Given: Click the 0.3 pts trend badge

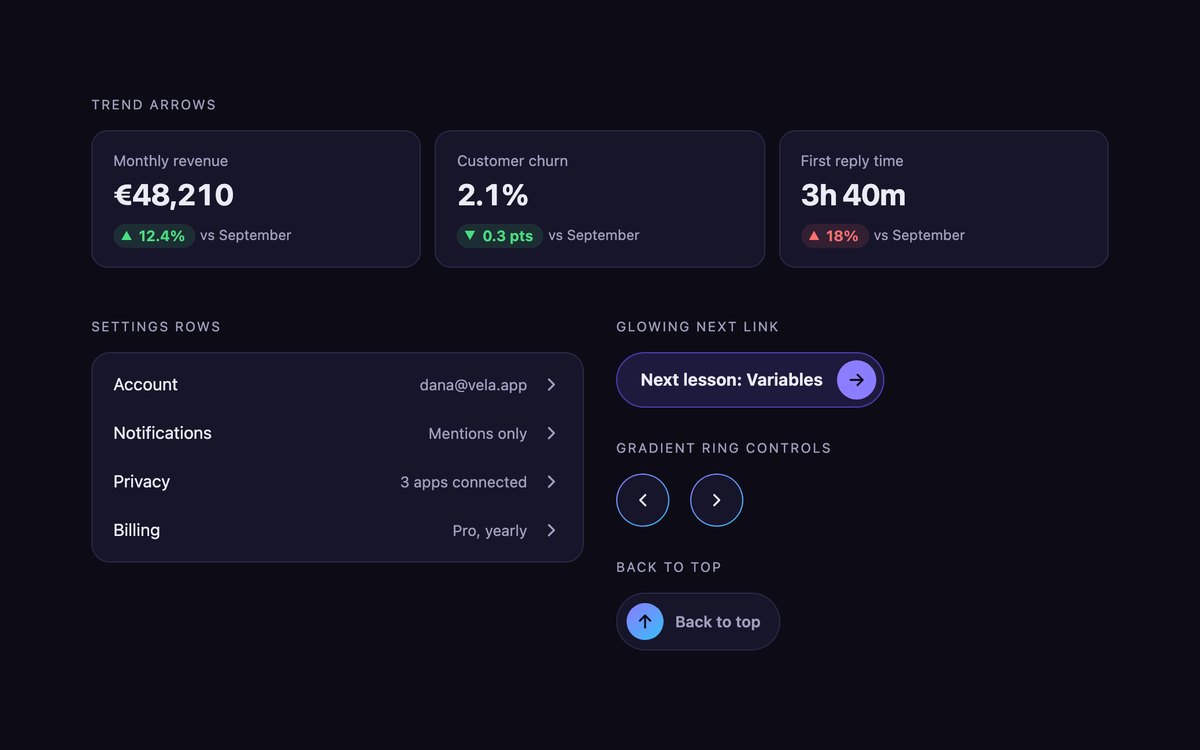Looking at the screenshot, I should tap(499, 236).
